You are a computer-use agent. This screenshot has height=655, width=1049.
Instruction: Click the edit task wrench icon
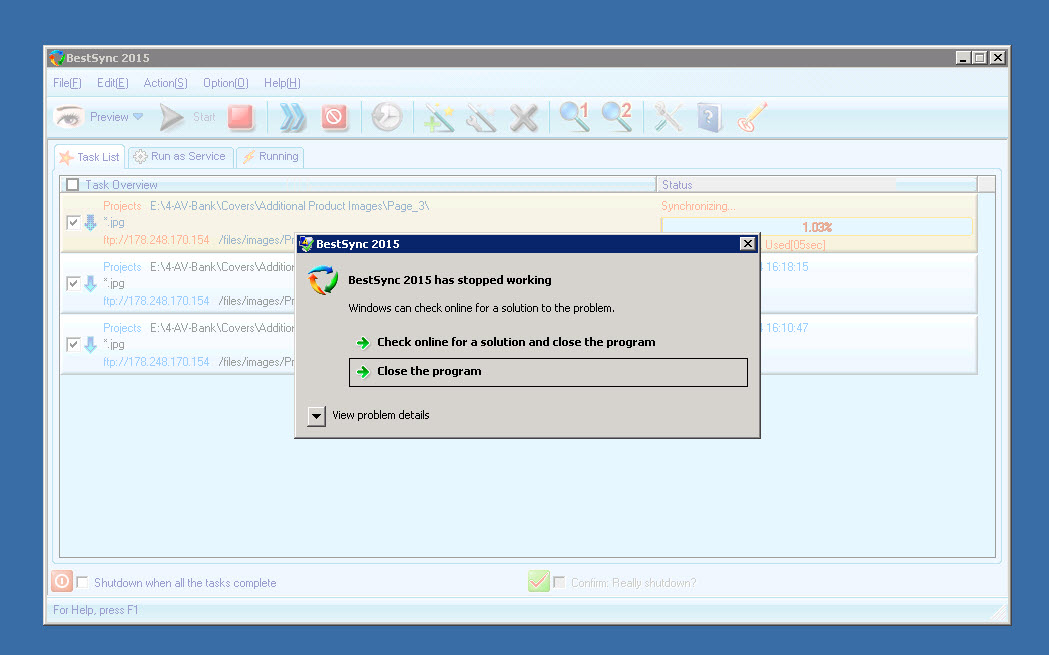pyautogui.click(x=481, y=117)
